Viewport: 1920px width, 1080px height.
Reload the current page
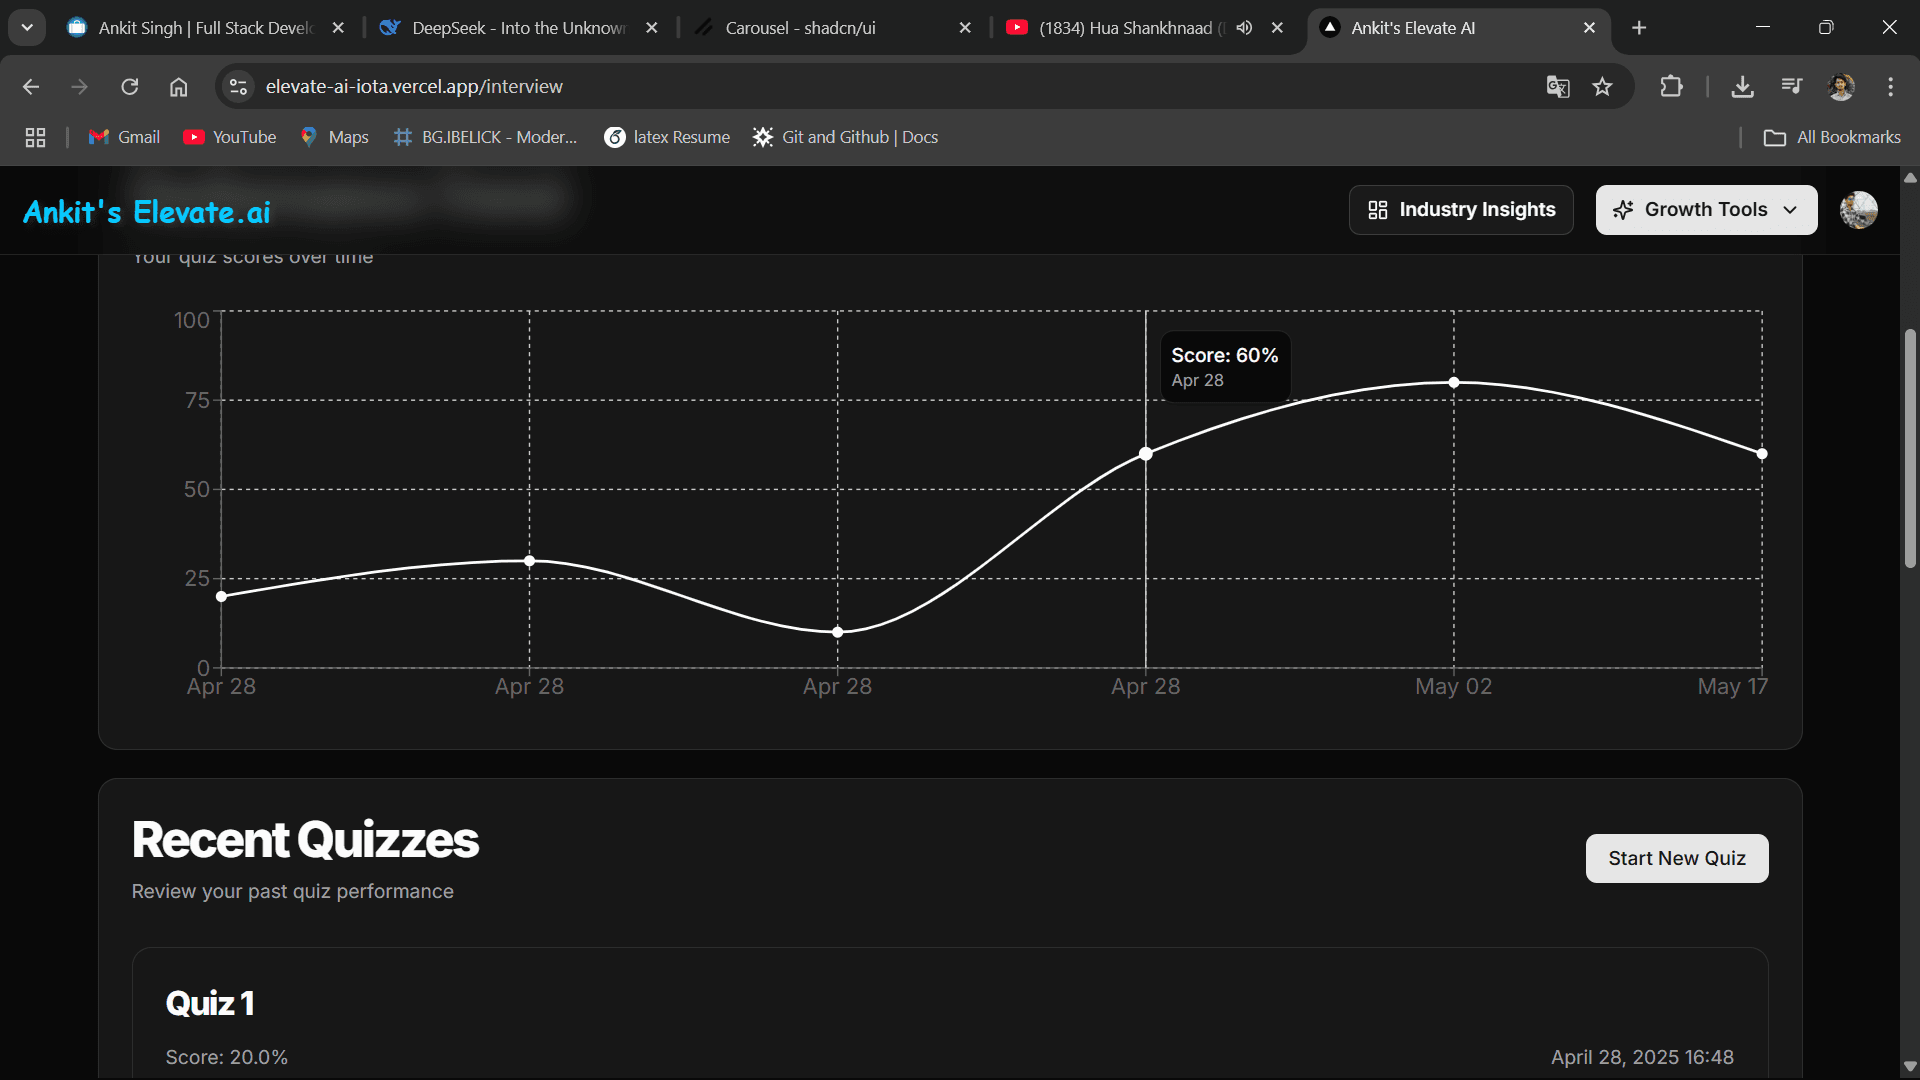tap(130, 87)
